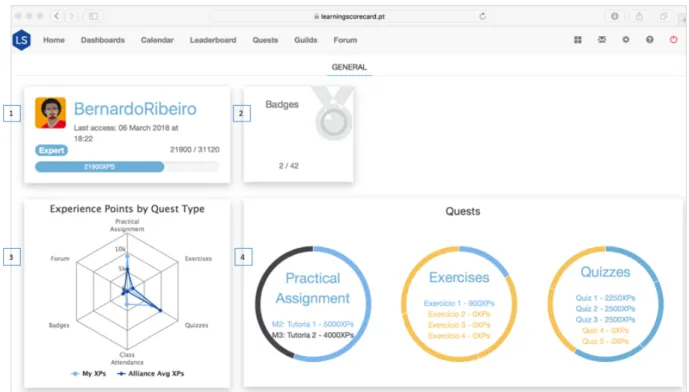This screenshot has height=392, width=689.
Task: Click the Last access date text
Action: [126, 133]
